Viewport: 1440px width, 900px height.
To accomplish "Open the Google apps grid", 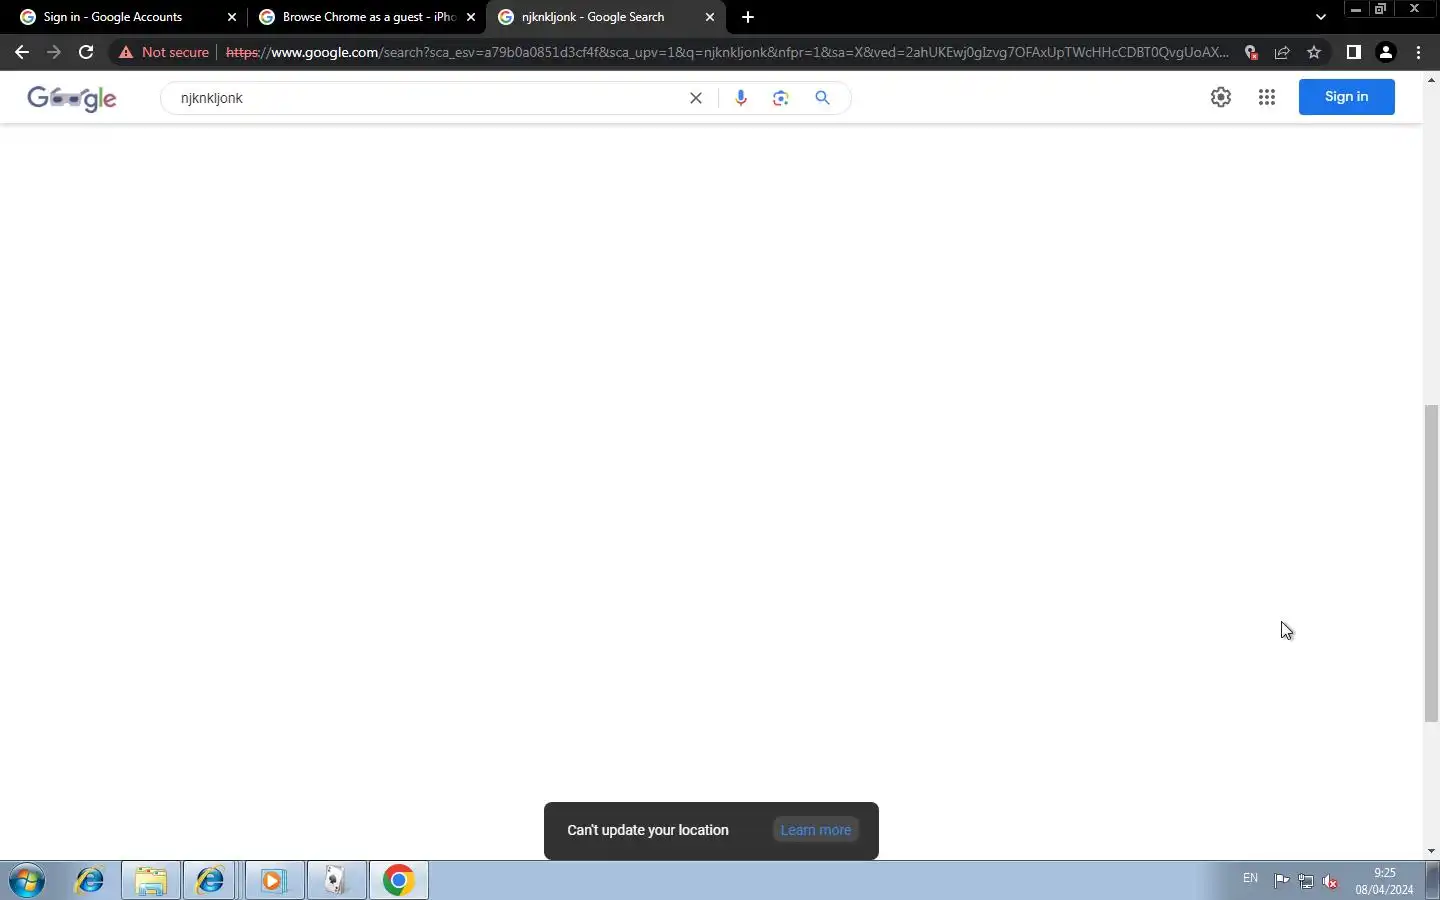I will (x=1267, y=97).
